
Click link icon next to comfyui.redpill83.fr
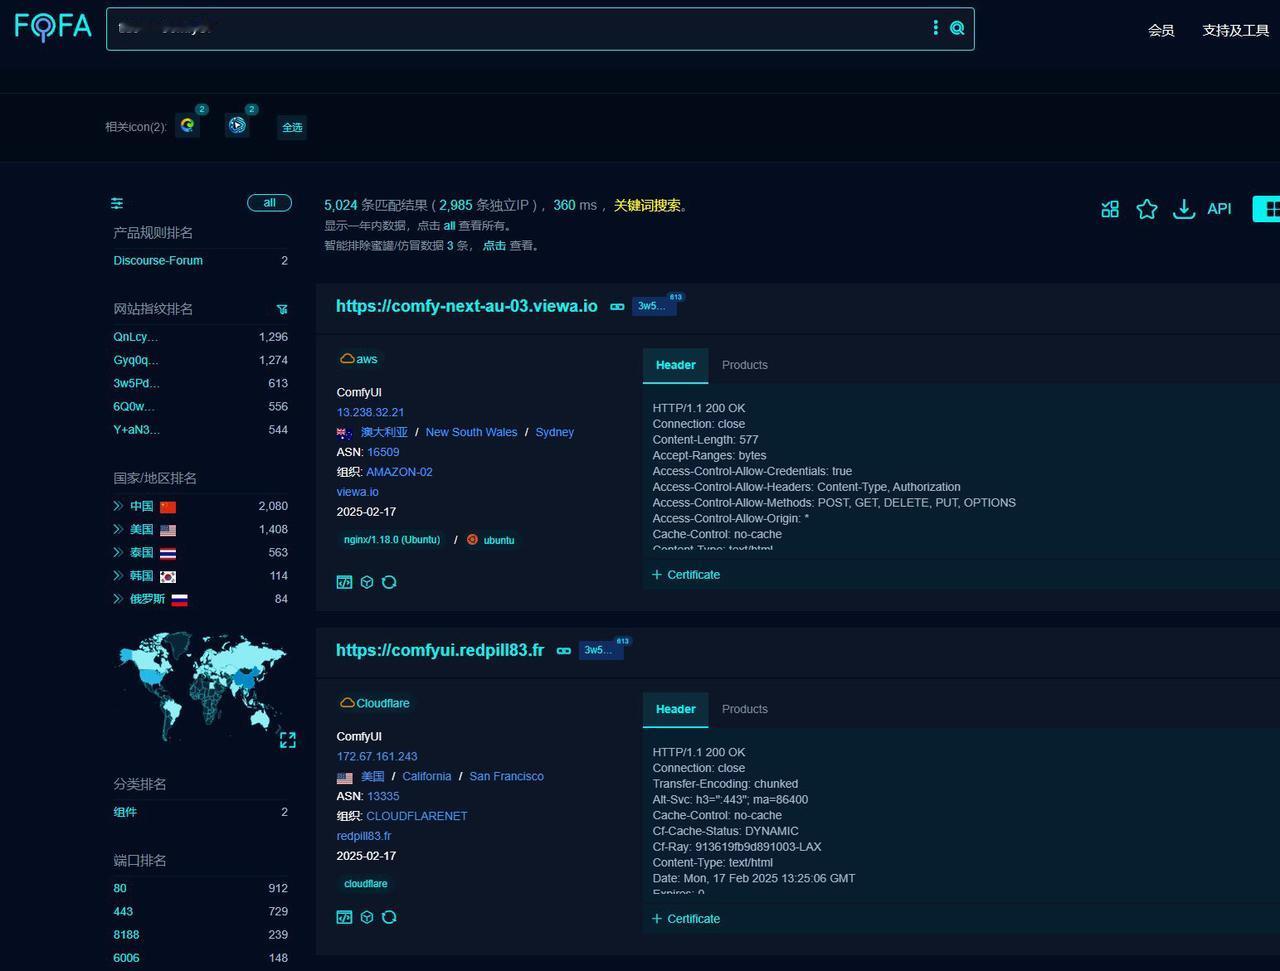tap(564, 651)
